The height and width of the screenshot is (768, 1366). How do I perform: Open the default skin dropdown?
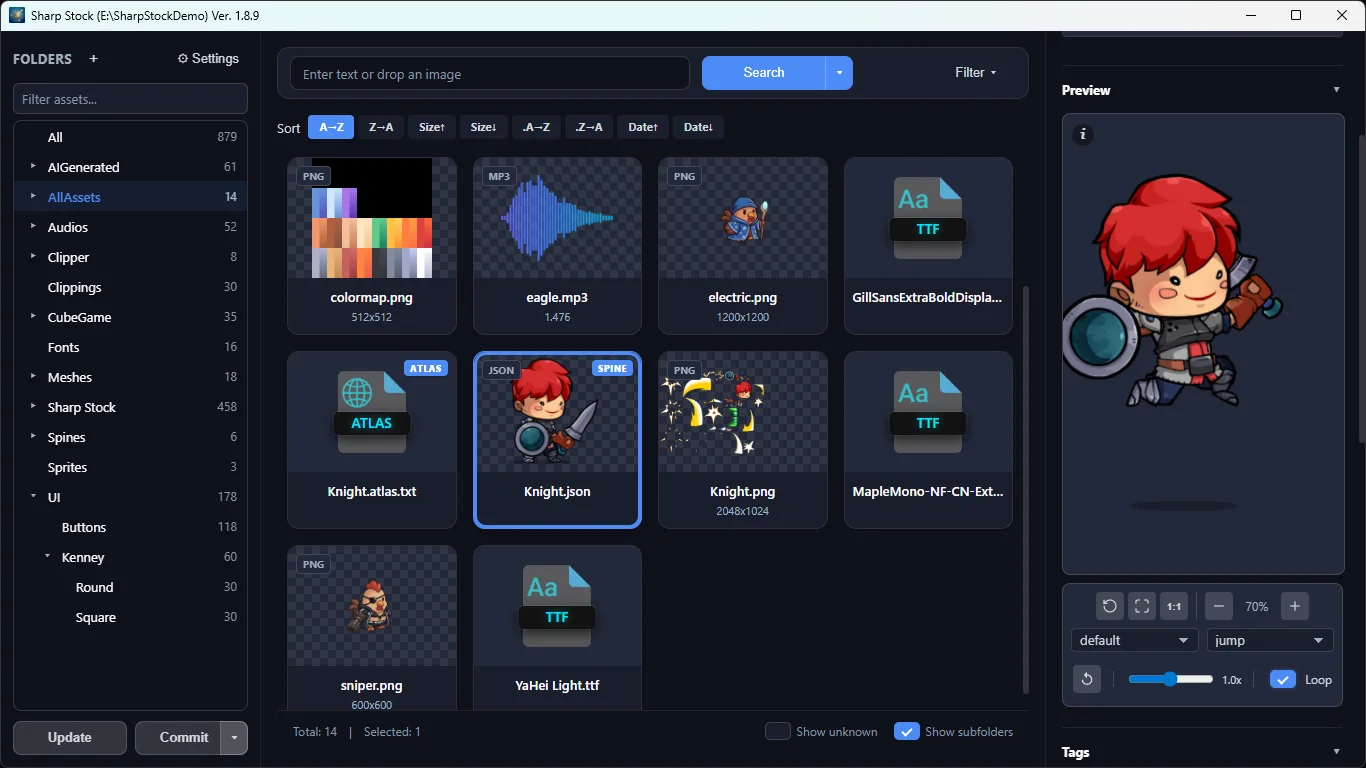pyautogui.click(x=1134, y=640)
